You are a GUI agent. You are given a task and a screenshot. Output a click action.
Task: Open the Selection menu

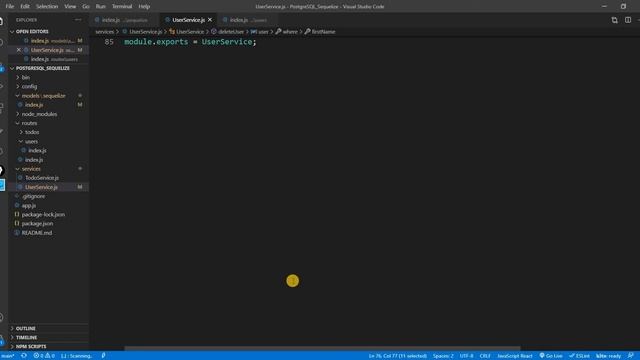pyautogui.click(x=47, y=6)
